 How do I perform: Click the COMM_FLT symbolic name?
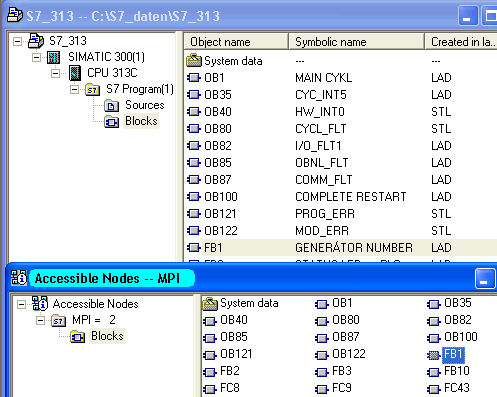click(324, 180)
